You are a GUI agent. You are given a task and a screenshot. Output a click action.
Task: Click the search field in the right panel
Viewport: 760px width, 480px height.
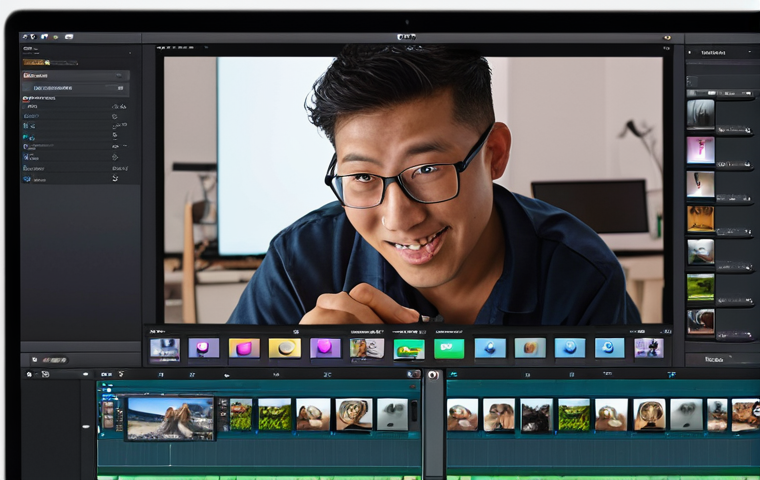point(722,81)
